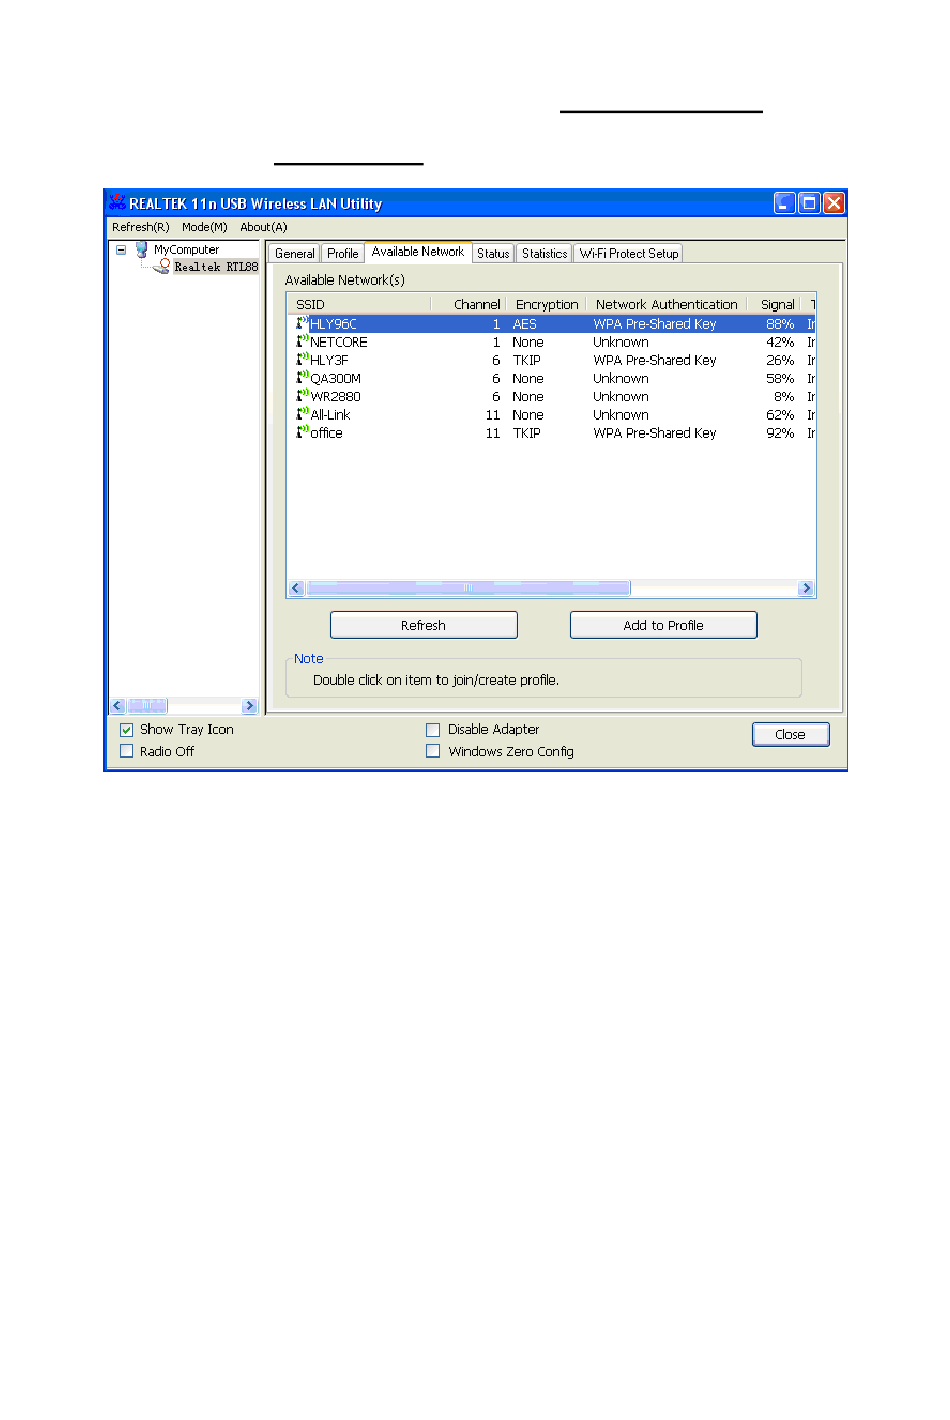This screenshot has width=950, height=1420.
Task: Sort by the Channel column header
Action: click(469, 304)
